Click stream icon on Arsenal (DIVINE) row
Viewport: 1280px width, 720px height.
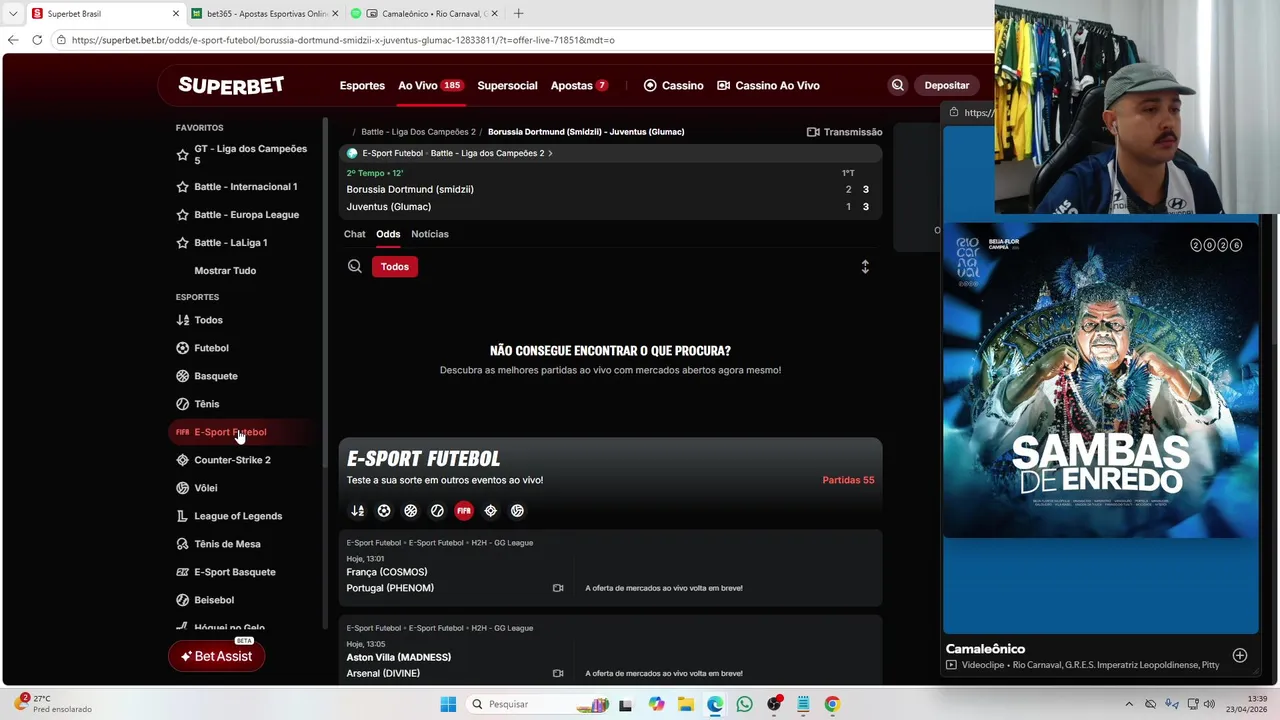558,673
